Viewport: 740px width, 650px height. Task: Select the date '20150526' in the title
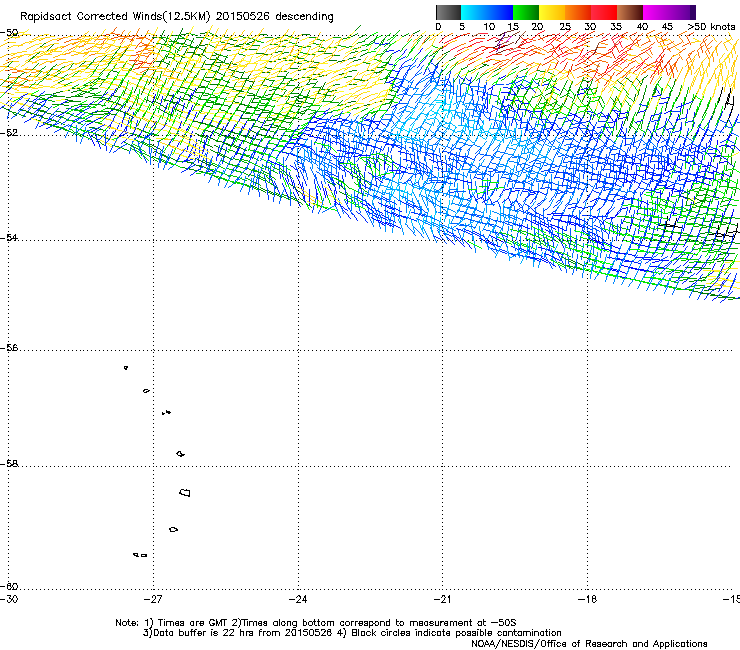click(243, 17)
